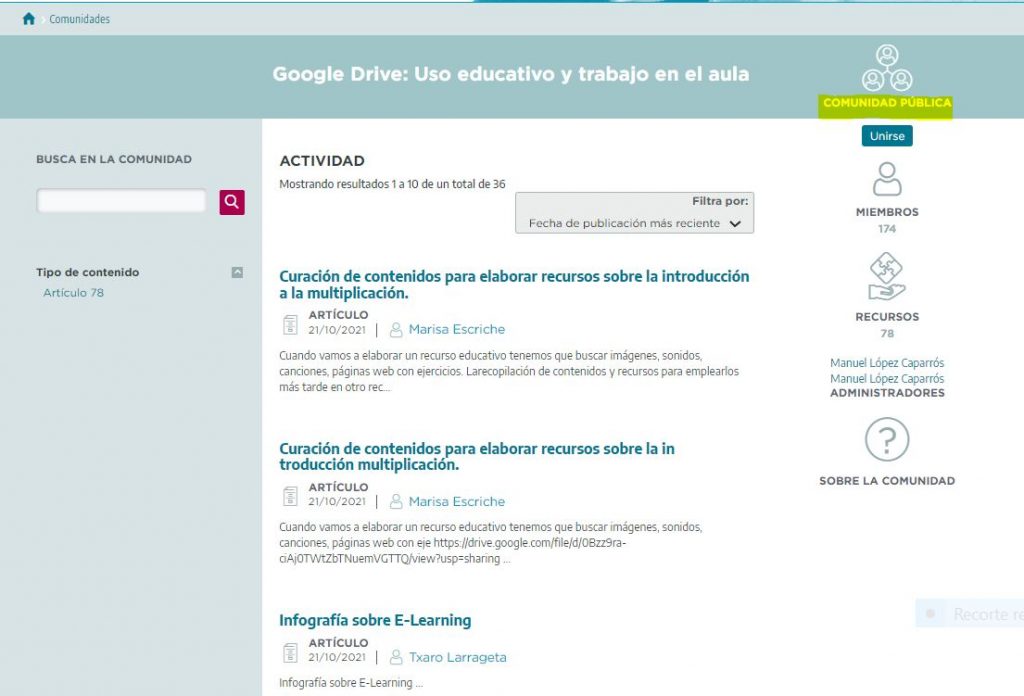Click the question mark icon for Sobre la comunidad
Viewport: 1024px width, 696px height.
click(887, 440)
